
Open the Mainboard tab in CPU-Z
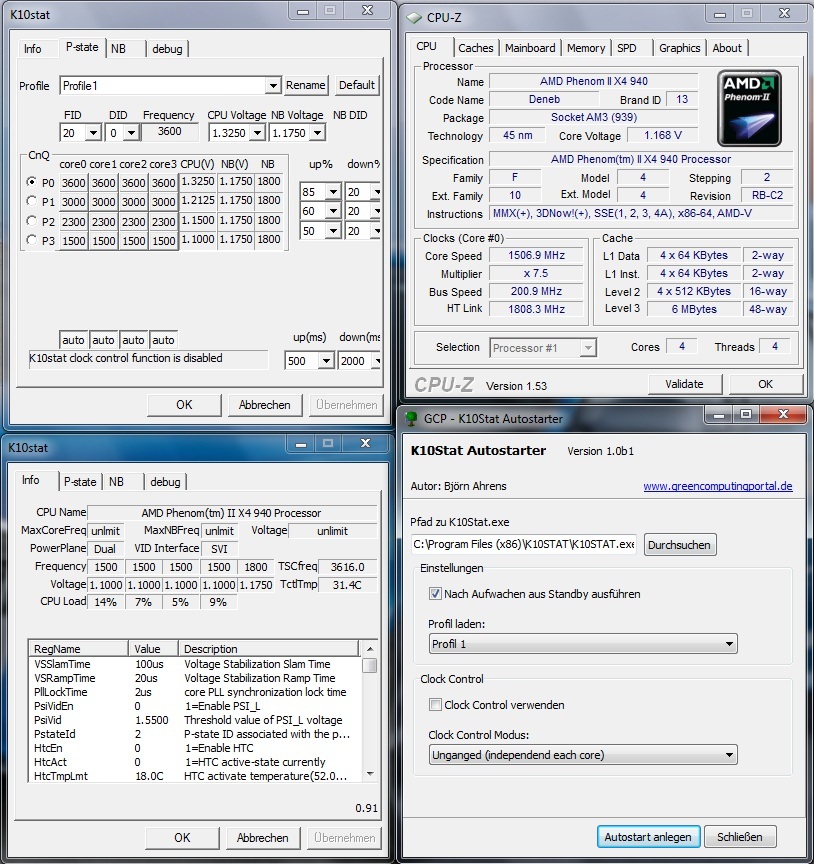pyautogui.click(x=530, y=48)
